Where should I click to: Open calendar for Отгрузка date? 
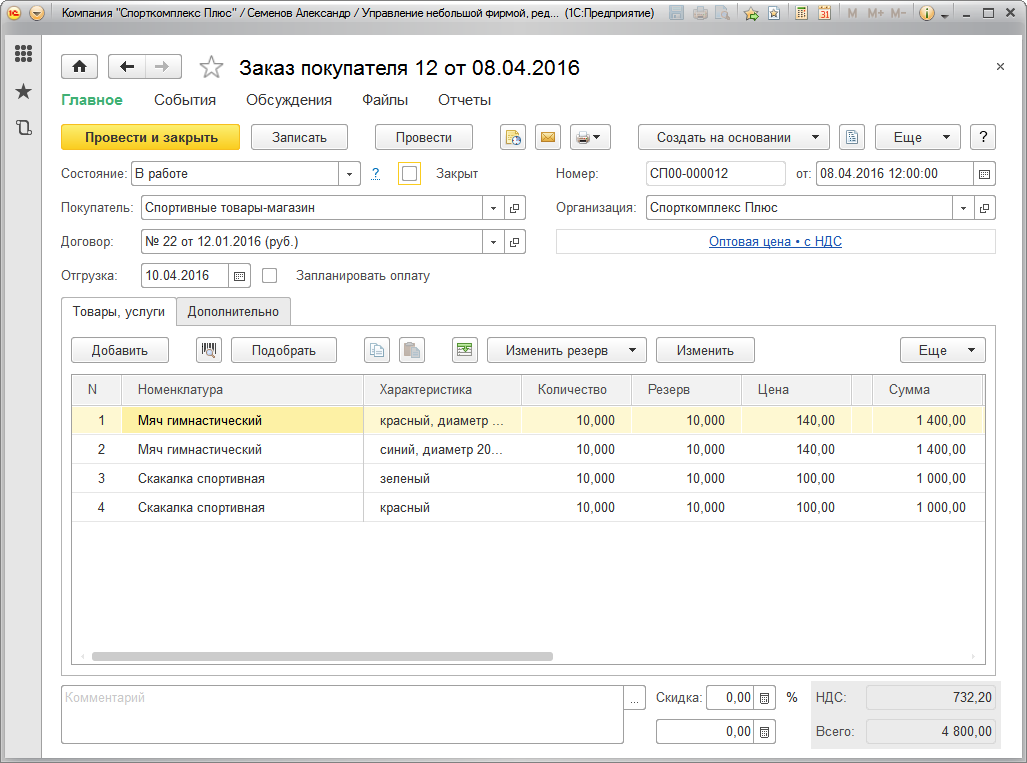(x=240, y=275)
